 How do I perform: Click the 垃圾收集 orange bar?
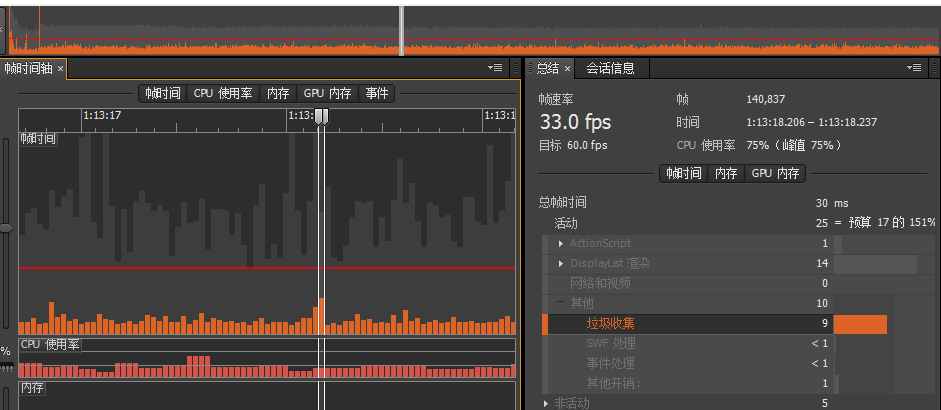pos(860,324)
